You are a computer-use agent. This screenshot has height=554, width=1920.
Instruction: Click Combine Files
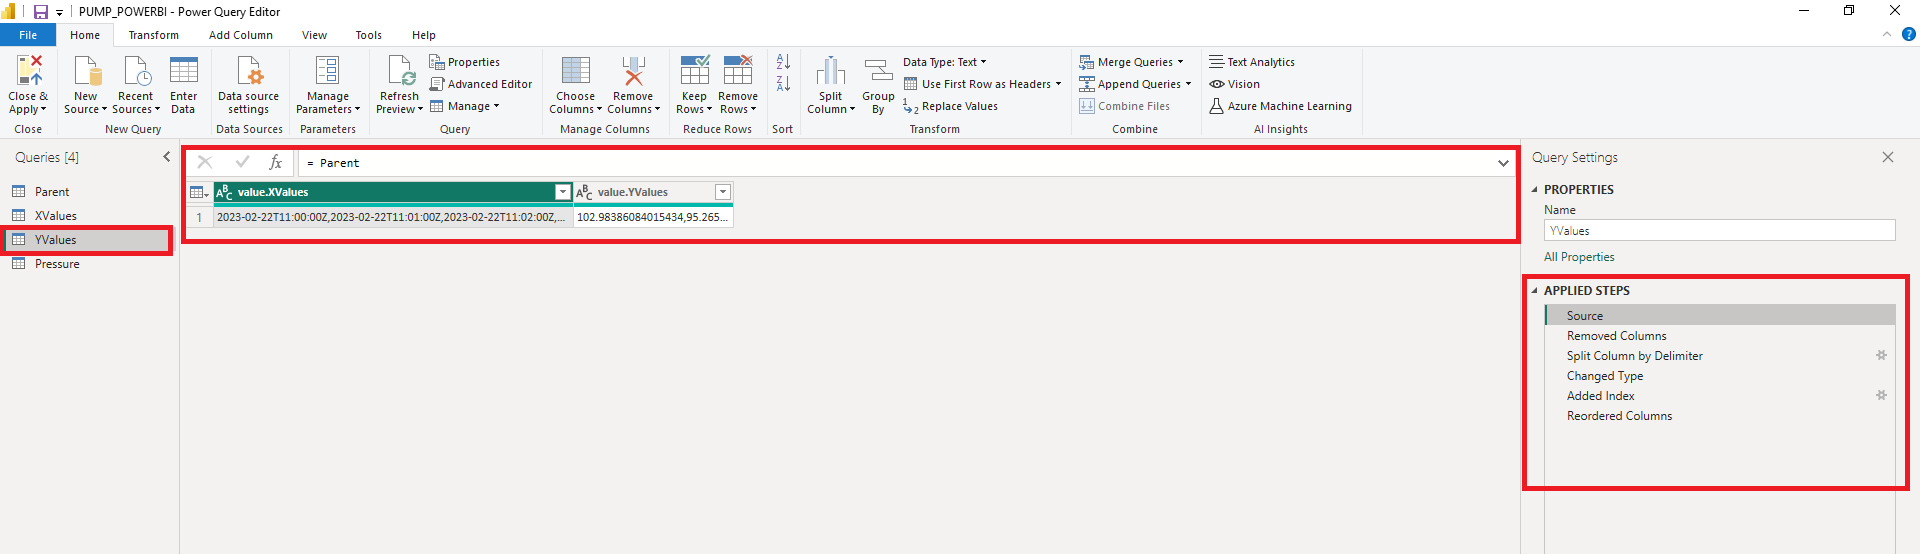(x=1124, y=106)
